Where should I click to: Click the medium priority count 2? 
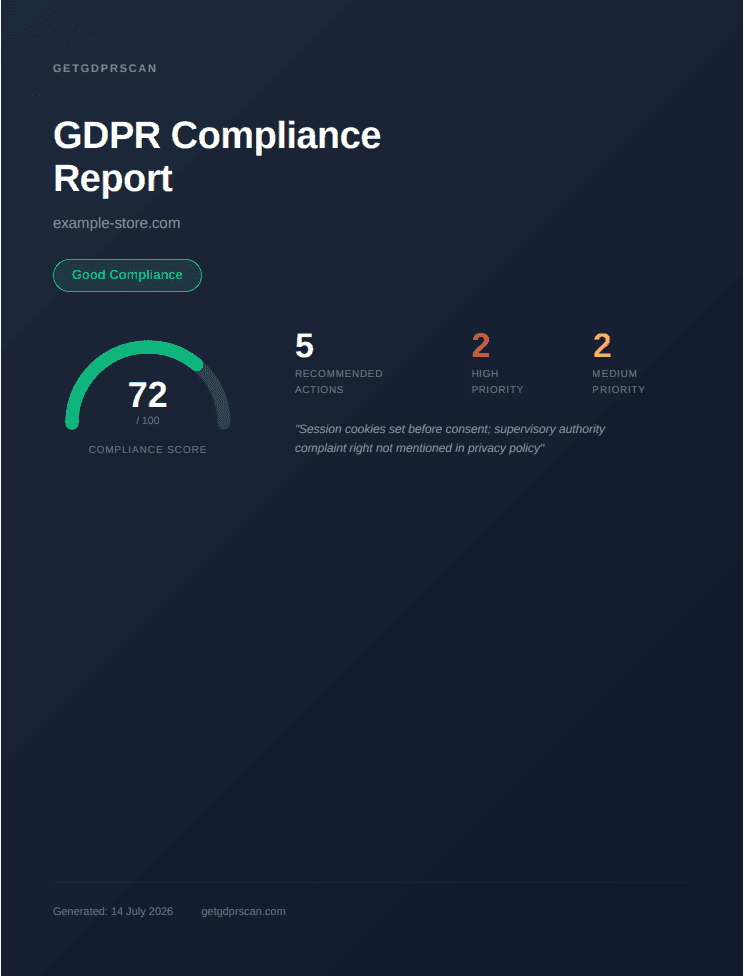[x=602, y=346]
